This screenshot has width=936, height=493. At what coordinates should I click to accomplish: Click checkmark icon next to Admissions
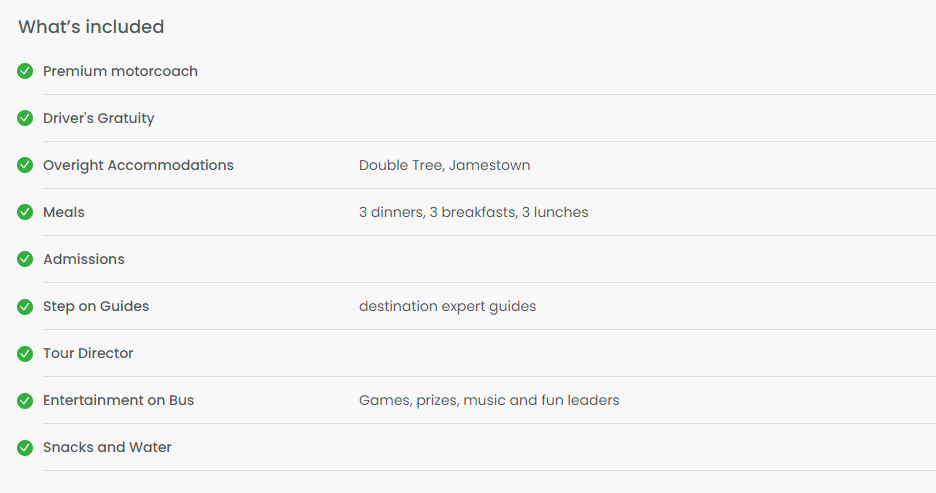[25, 259]
